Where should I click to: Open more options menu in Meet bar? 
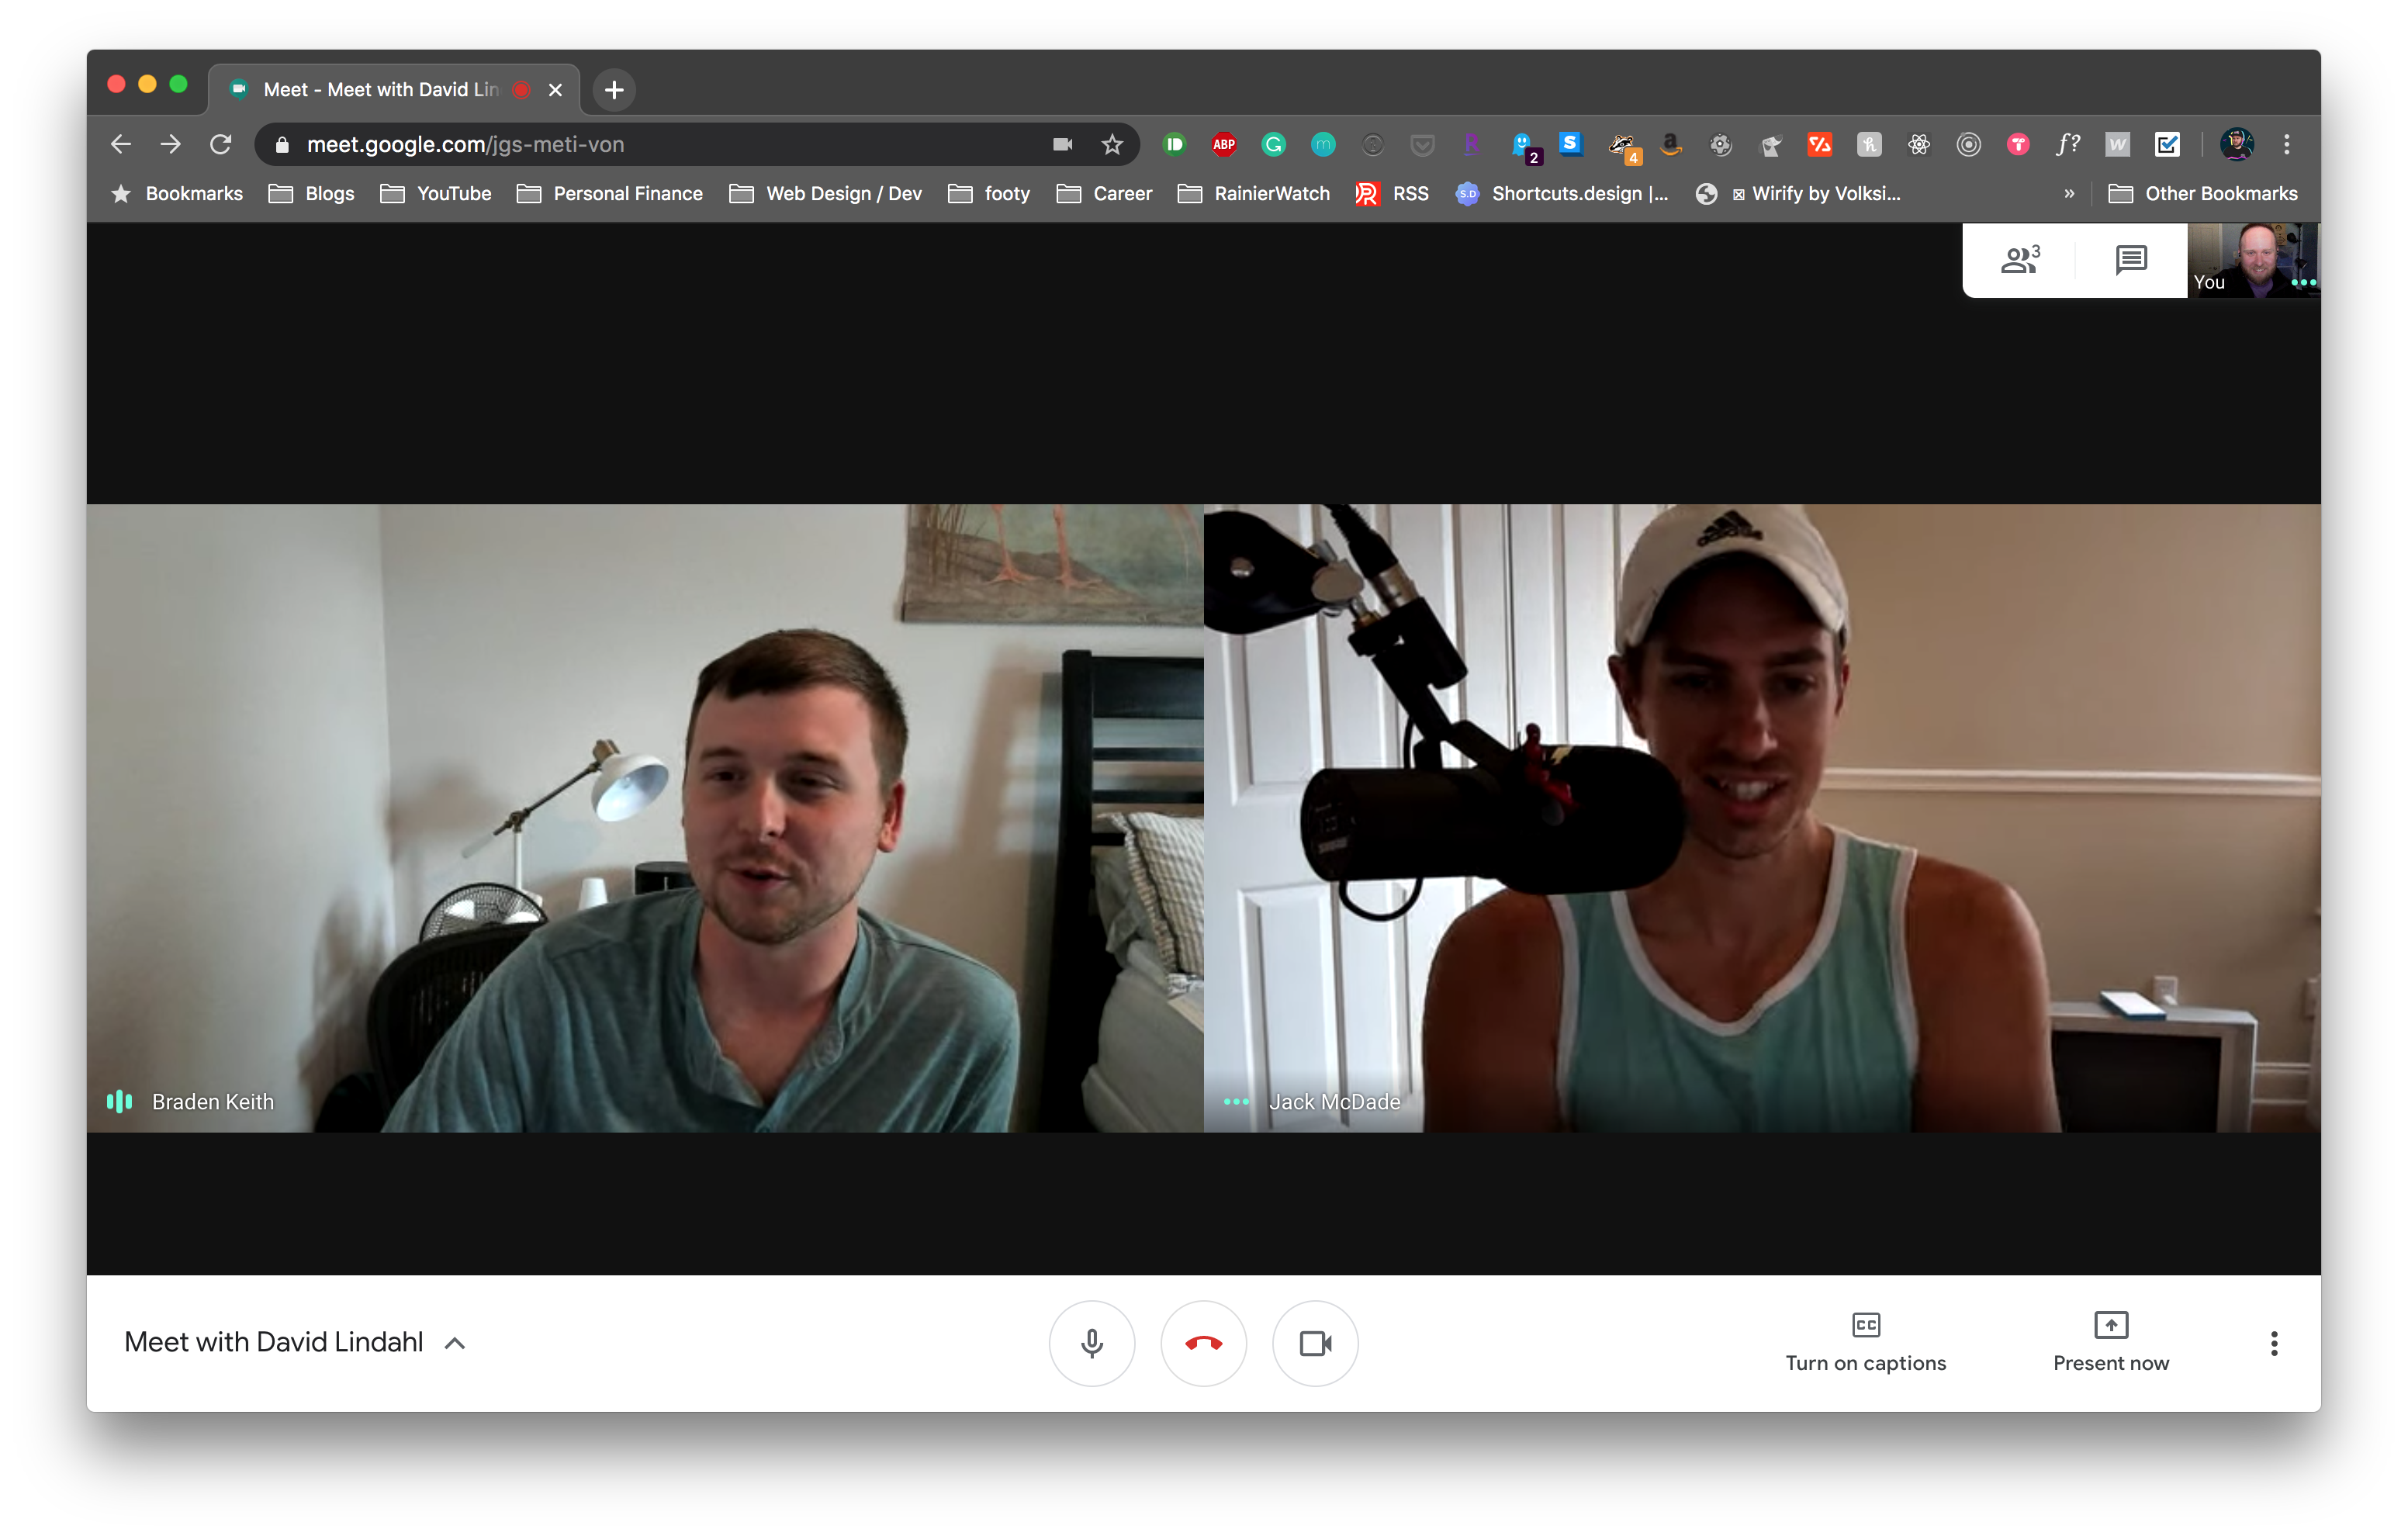2273,1343
